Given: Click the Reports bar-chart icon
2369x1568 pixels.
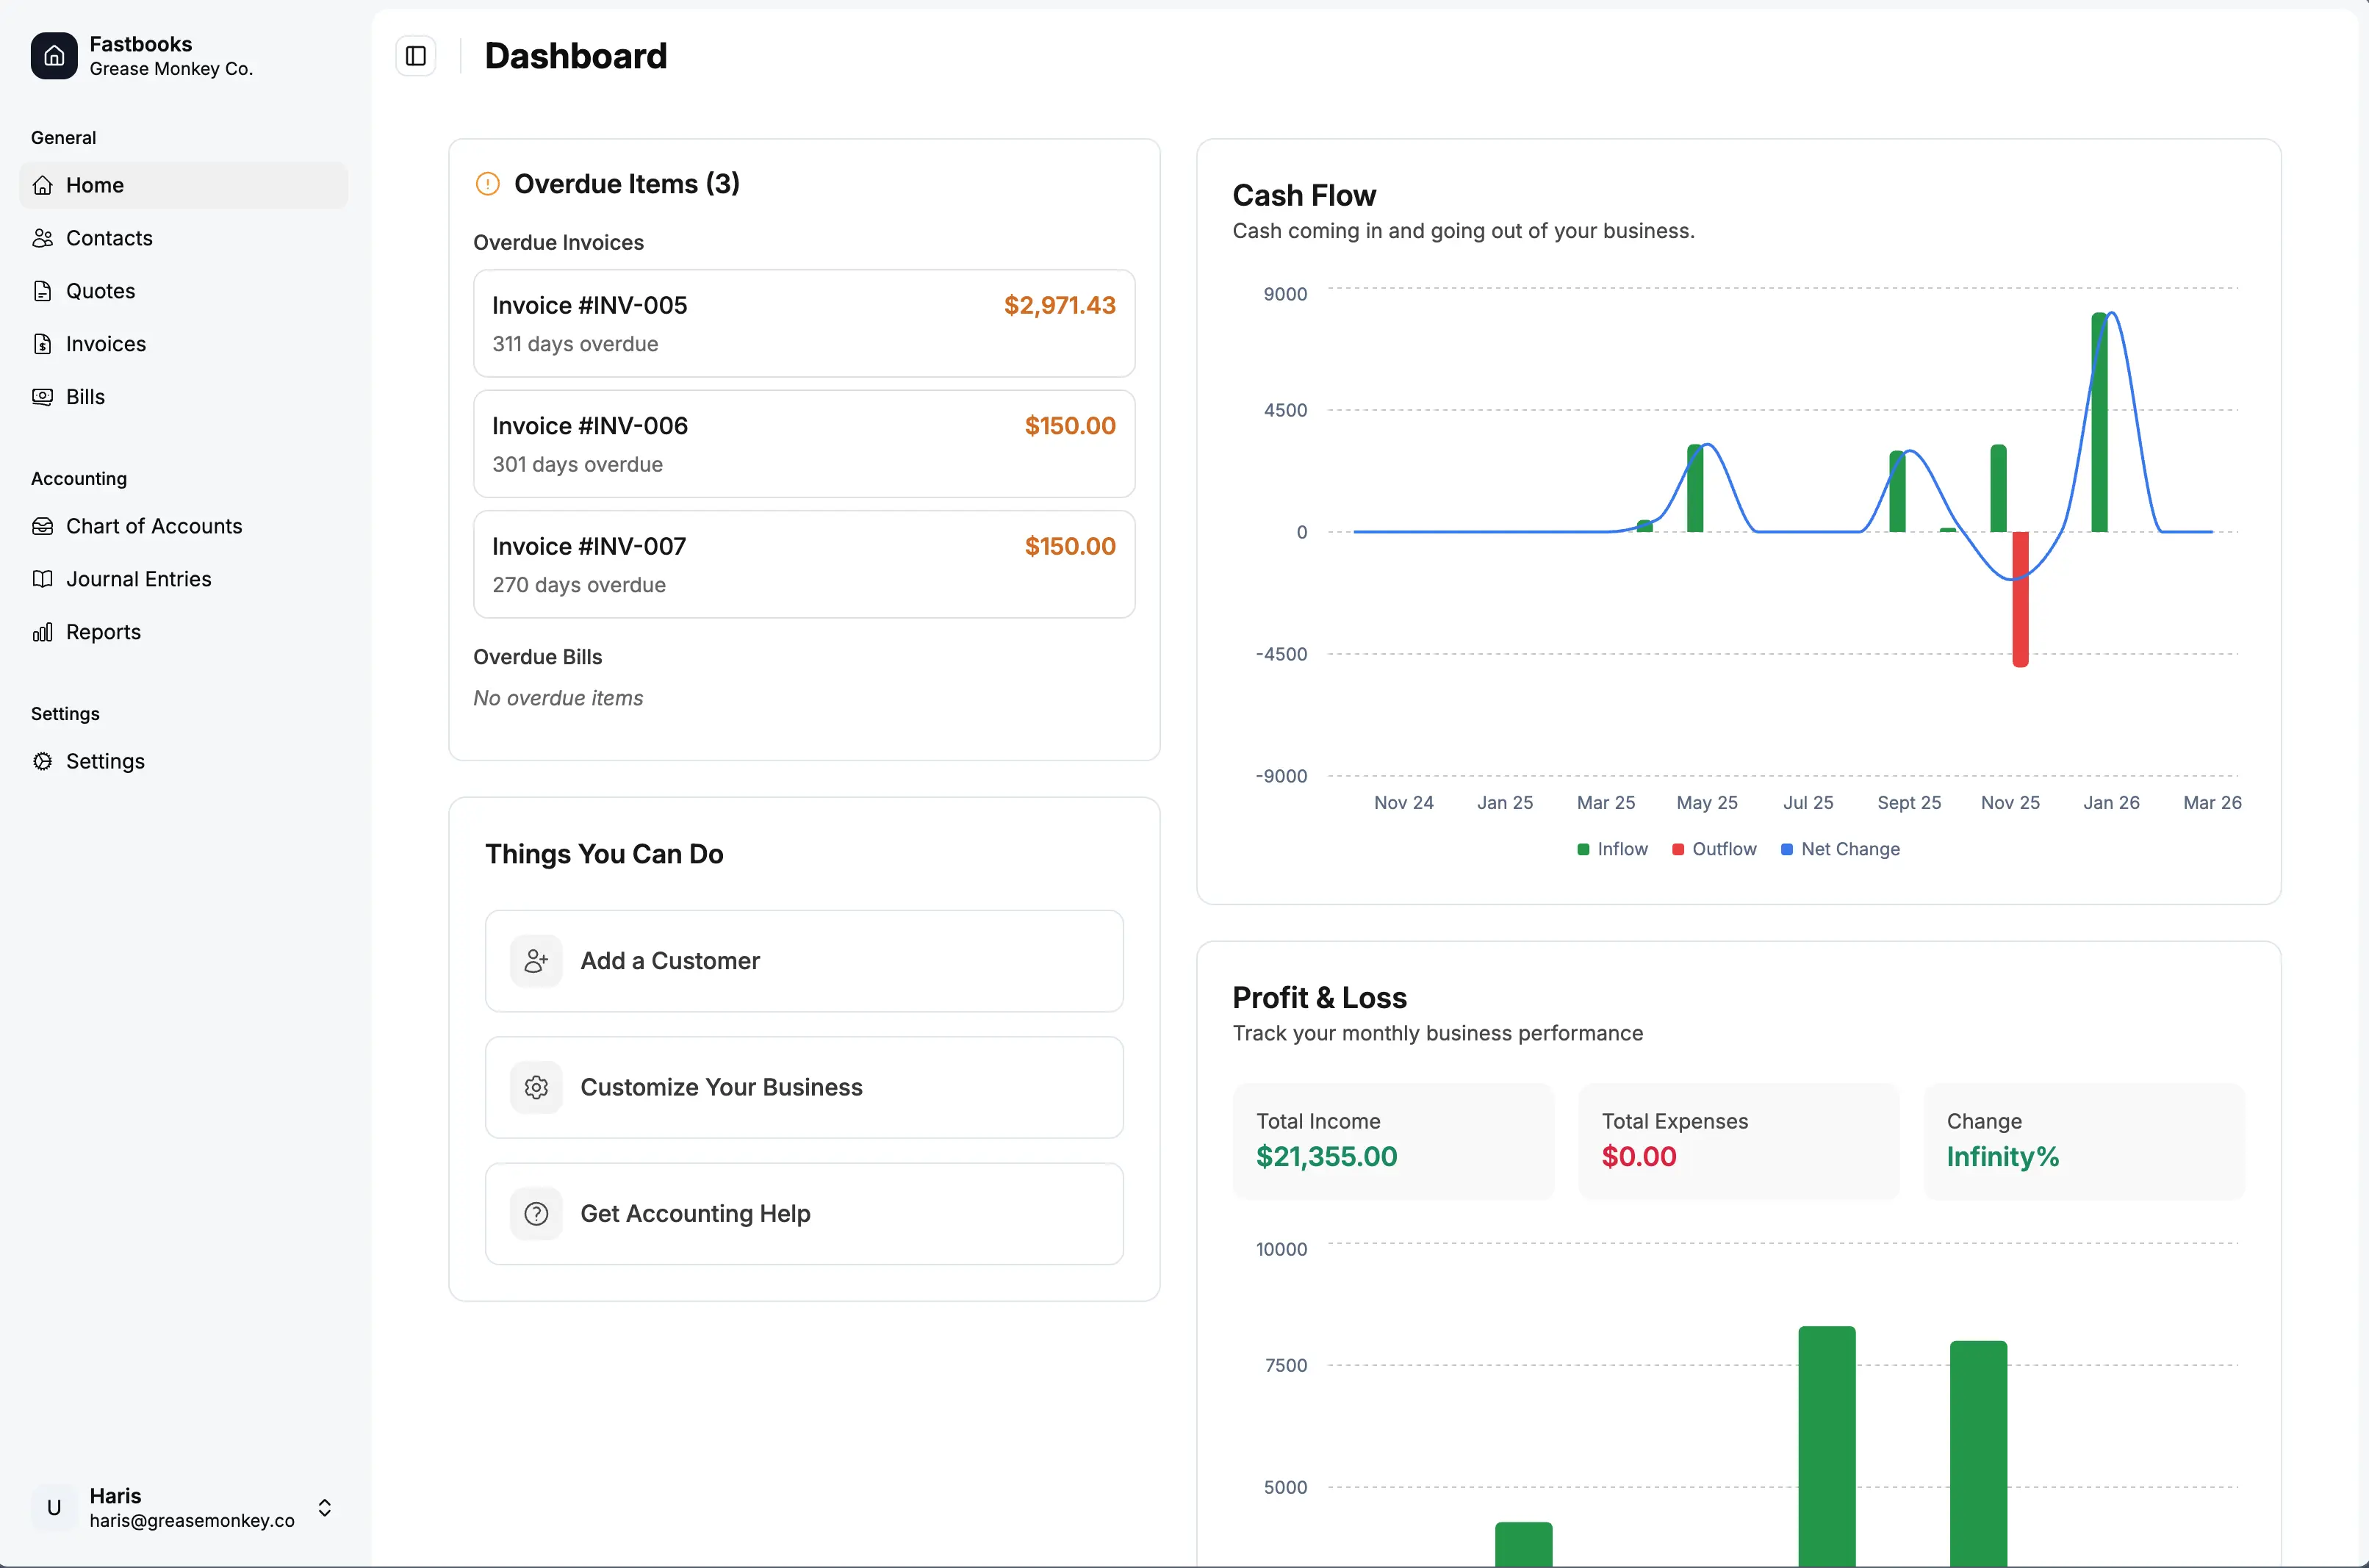Looking at the screenshot, I should (42, 632).
